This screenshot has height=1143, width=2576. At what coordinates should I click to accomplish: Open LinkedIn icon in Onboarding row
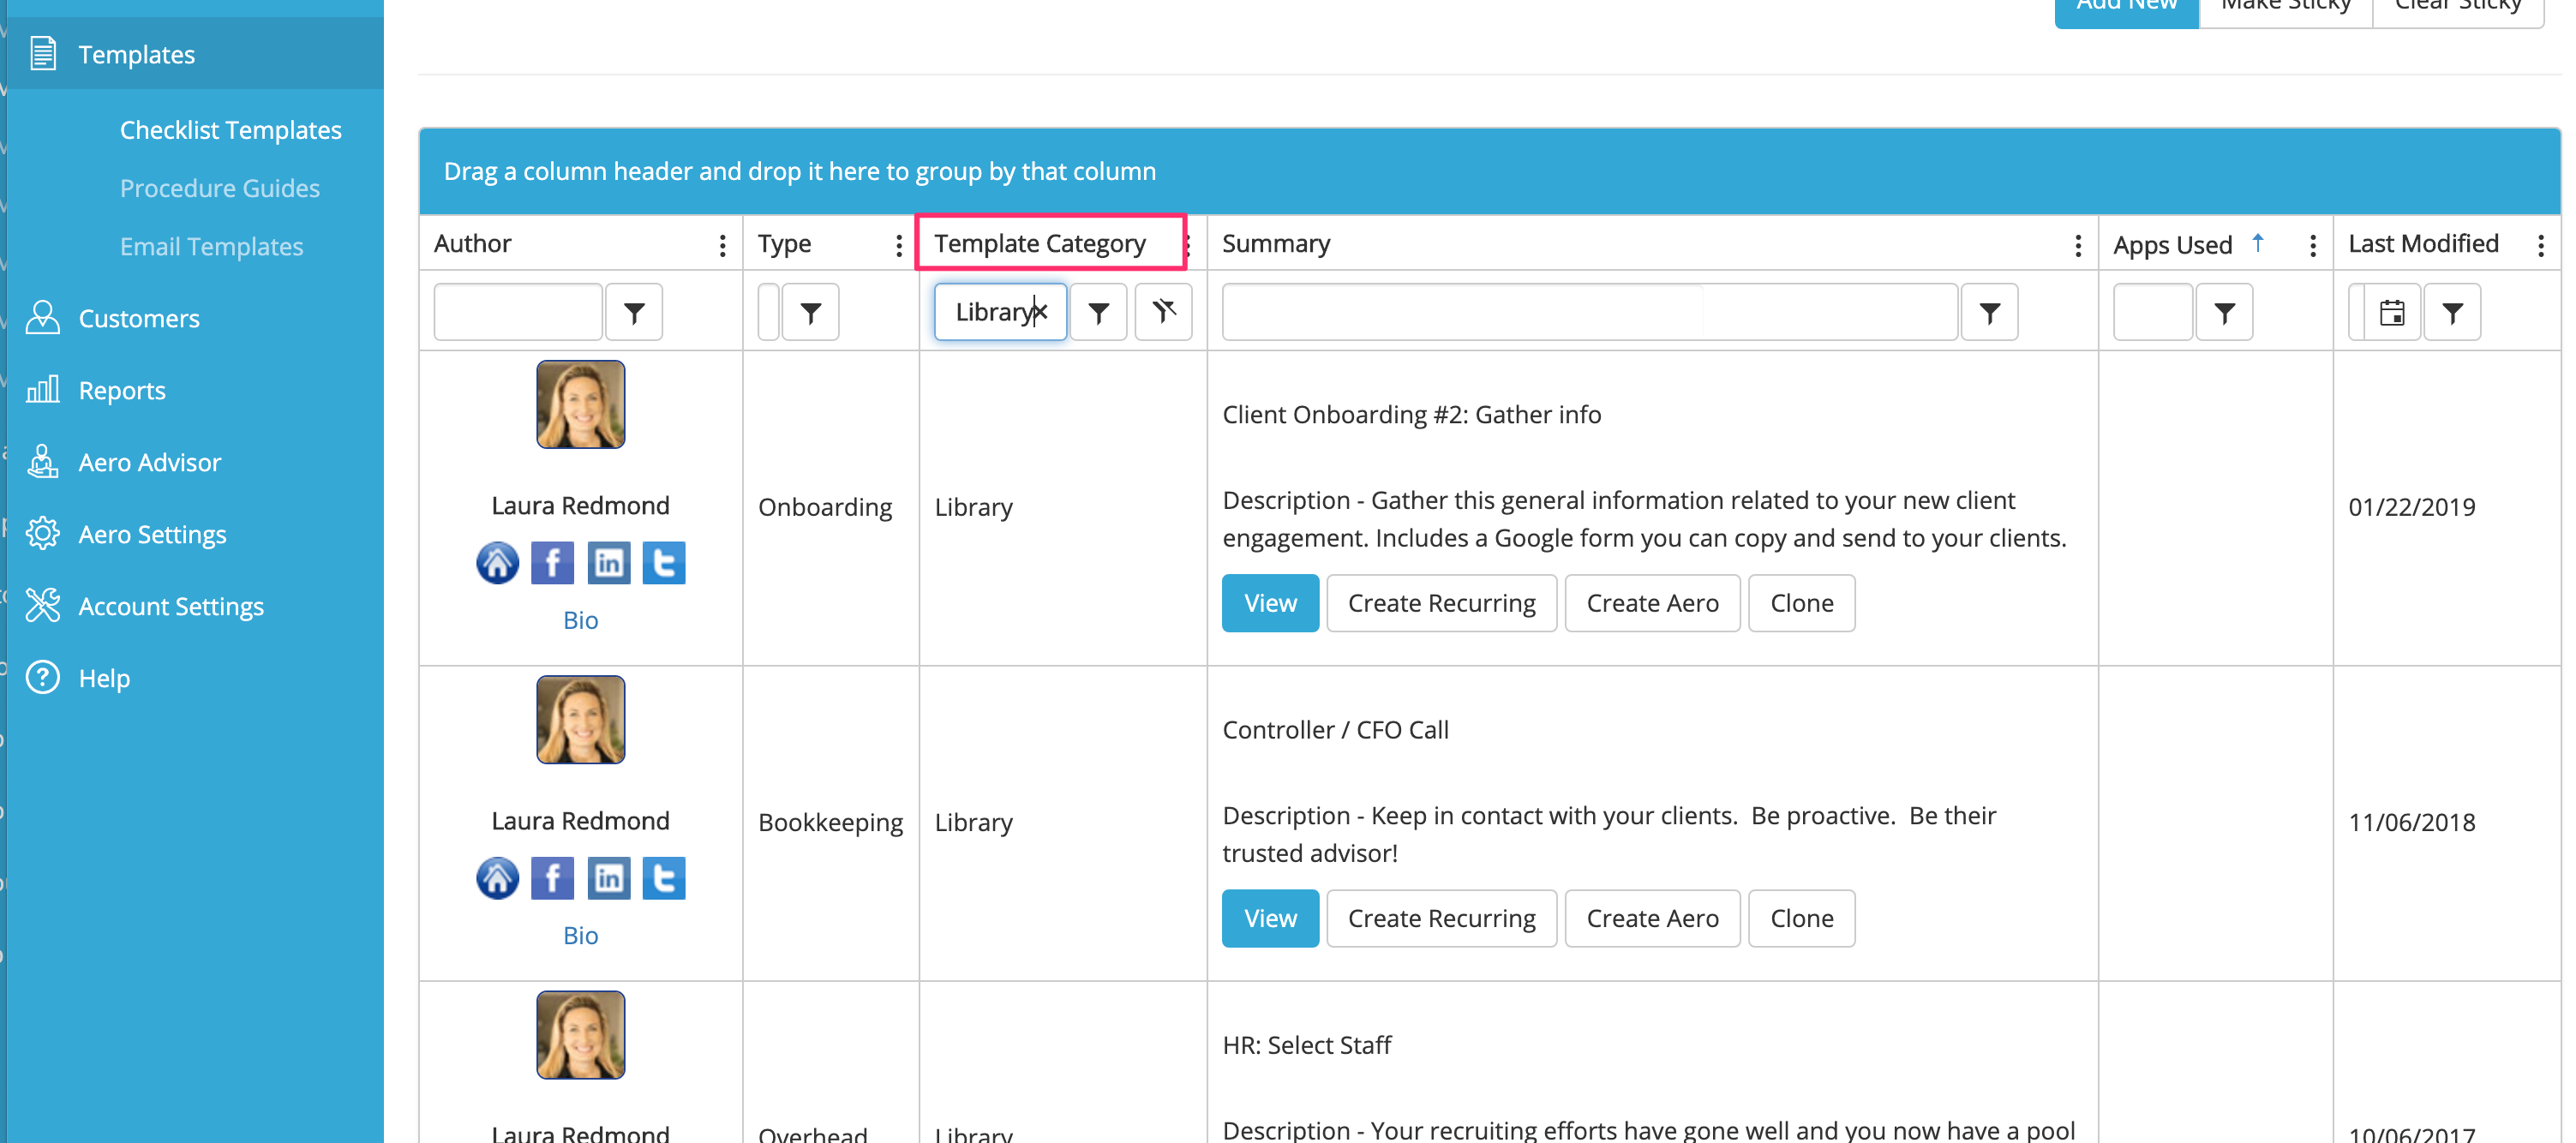609,563
